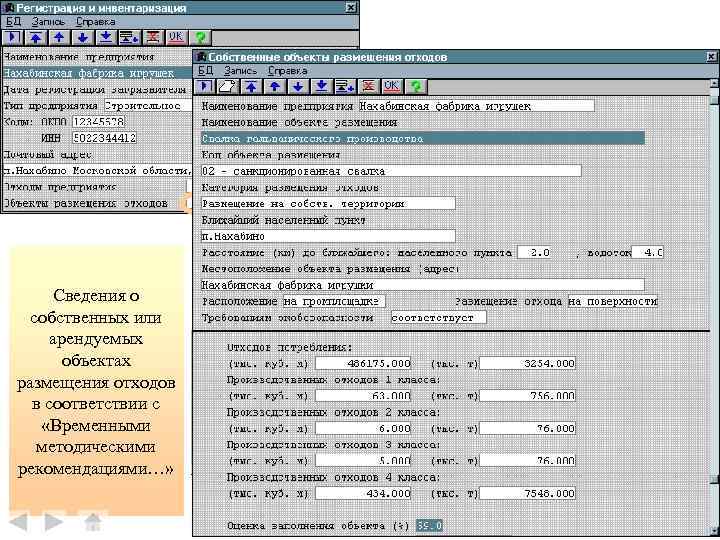Open Запись menu in Регистрация и инвентаризация window
The height and width of the screenshot is (540, 720).
pyautogui.click(x=48, y=22)
